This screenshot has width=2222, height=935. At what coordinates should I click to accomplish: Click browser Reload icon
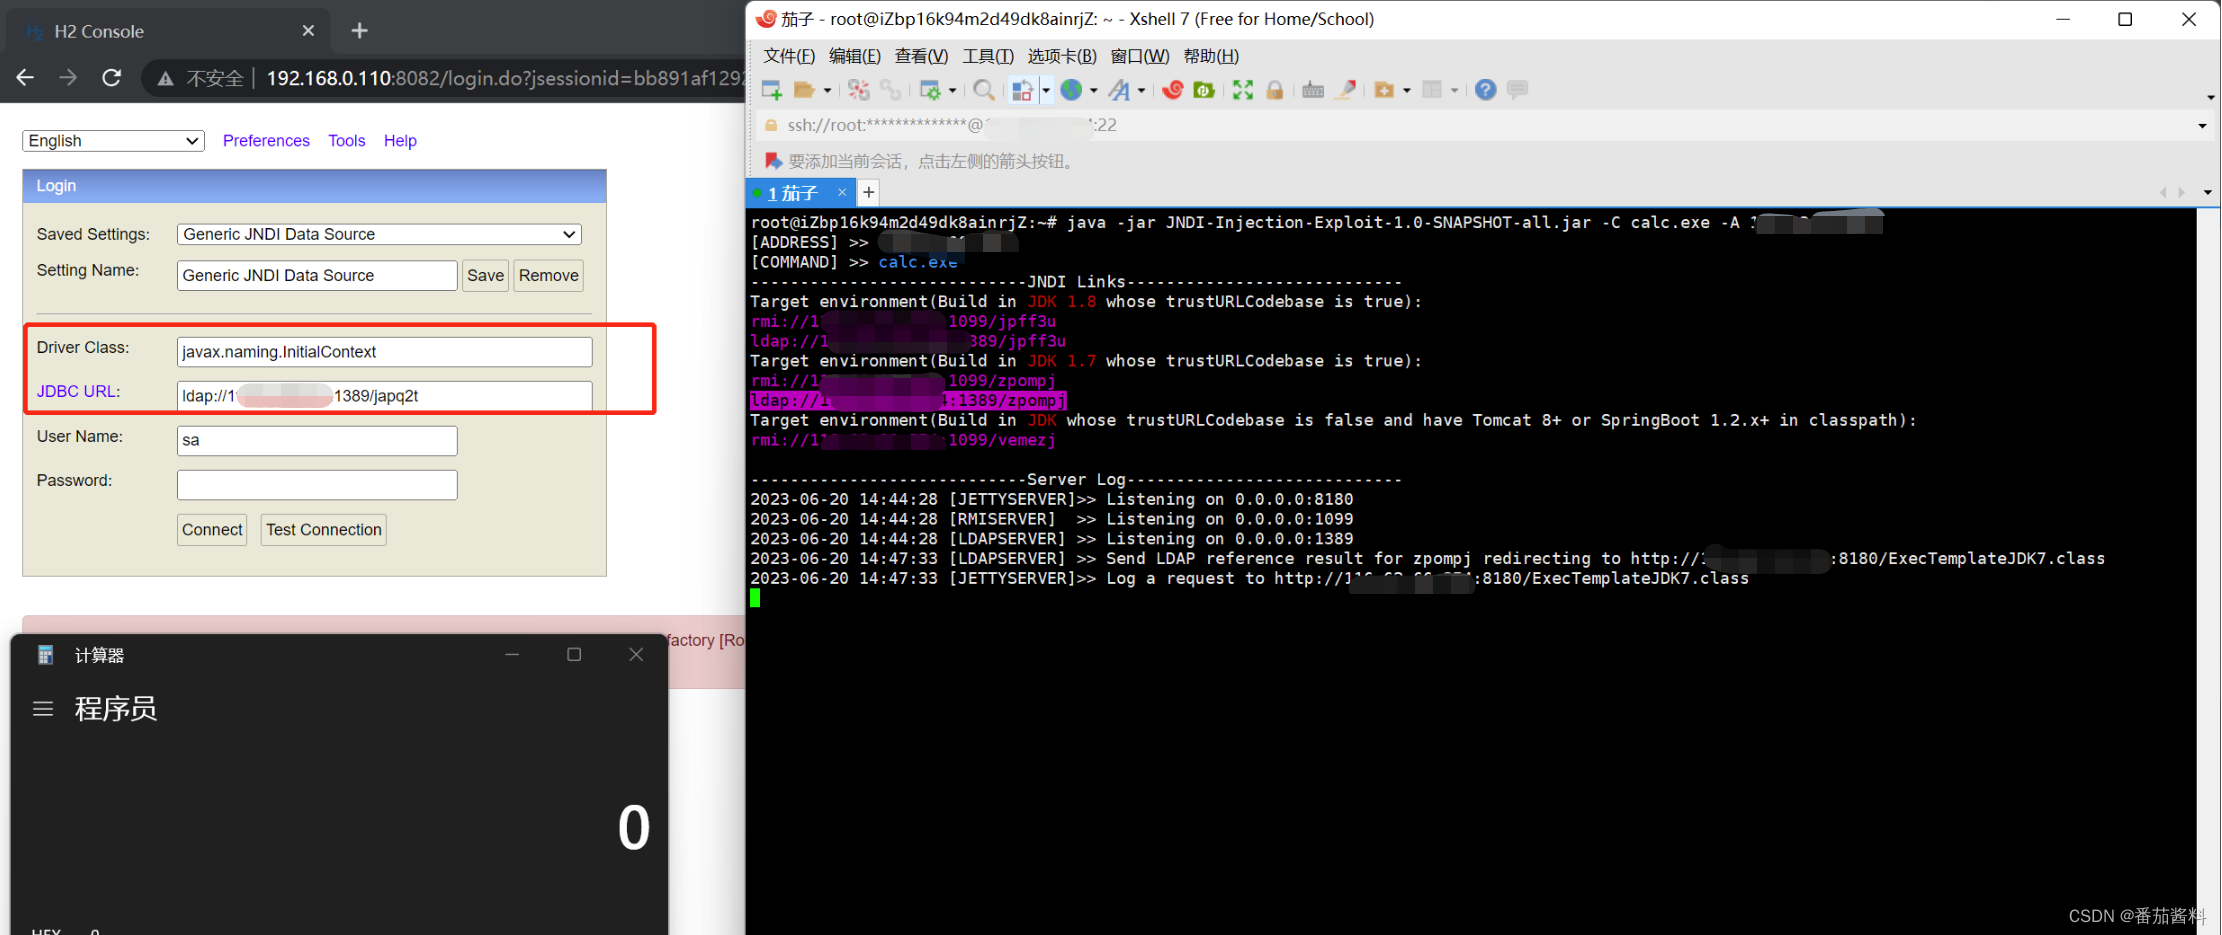pos(111,78)
